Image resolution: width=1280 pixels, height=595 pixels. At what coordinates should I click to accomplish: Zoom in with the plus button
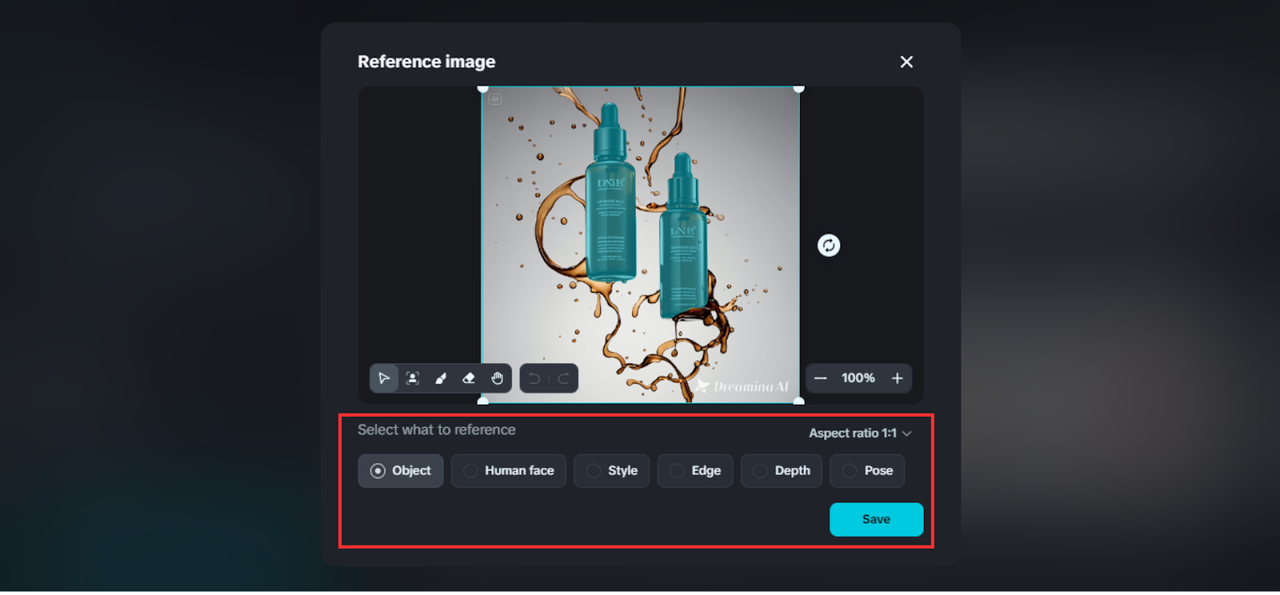click(x=897, y=378)
